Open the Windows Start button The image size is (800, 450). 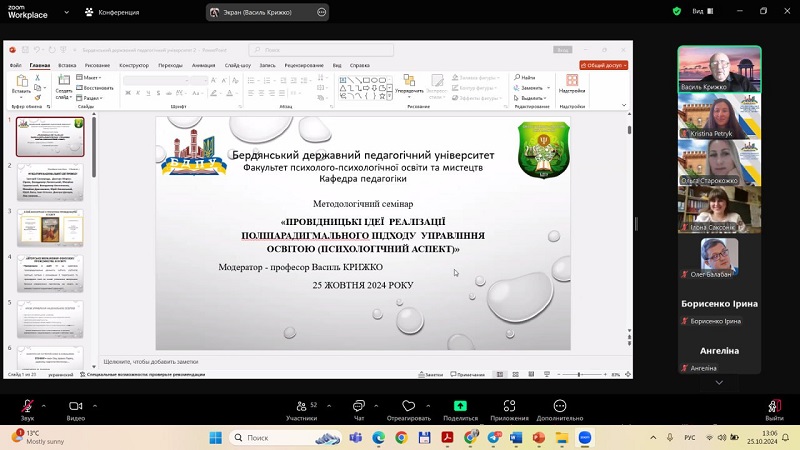tap(216, 438)
